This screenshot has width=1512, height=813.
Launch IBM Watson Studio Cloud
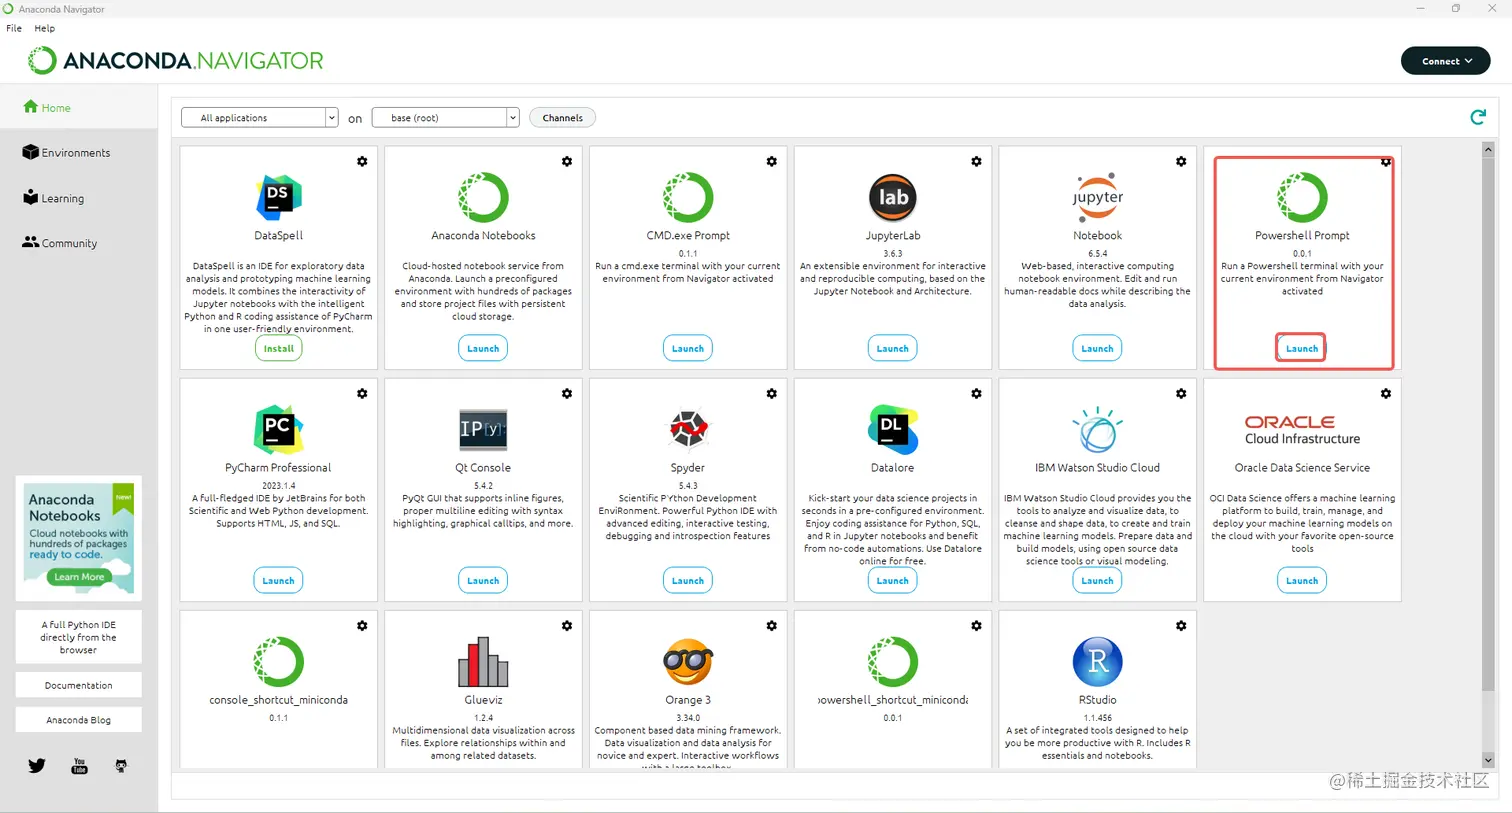coord(1097,580)
